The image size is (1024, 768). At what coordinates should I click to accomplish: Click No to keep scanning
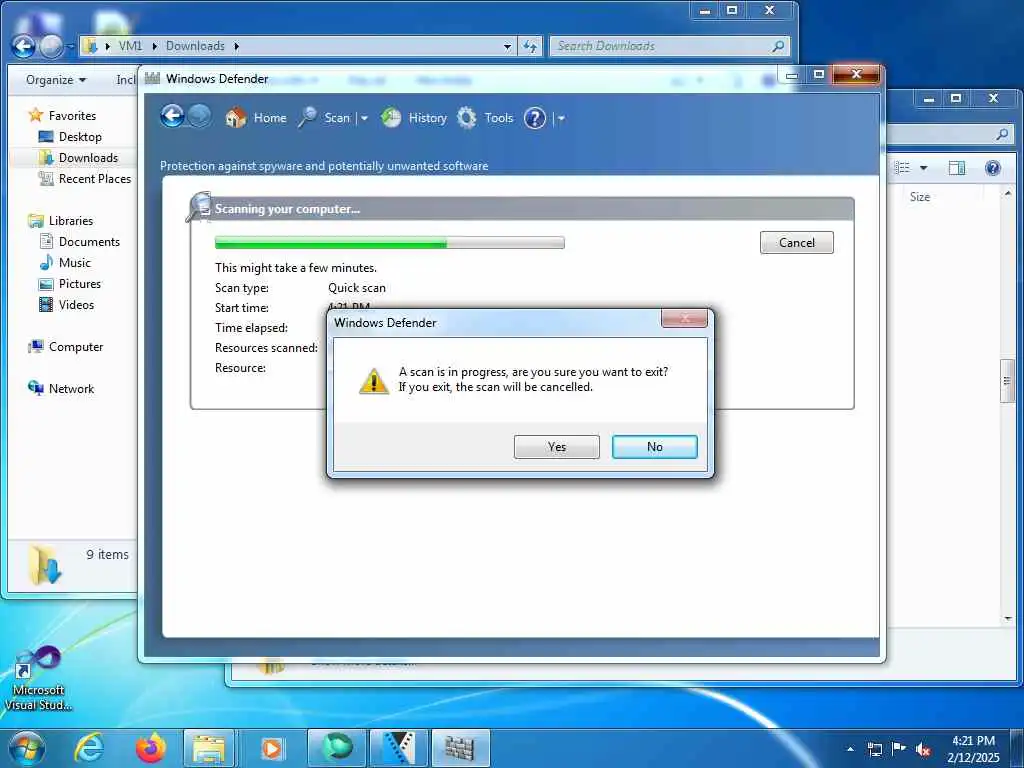click(654, 447)
